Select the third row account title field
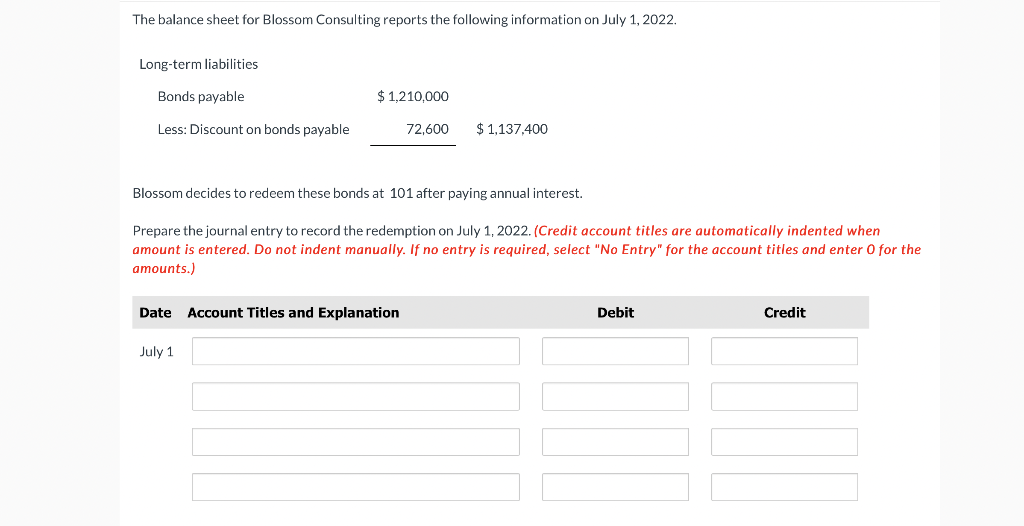The height and width of the screenshot is (526, 1024). [356, 442]
